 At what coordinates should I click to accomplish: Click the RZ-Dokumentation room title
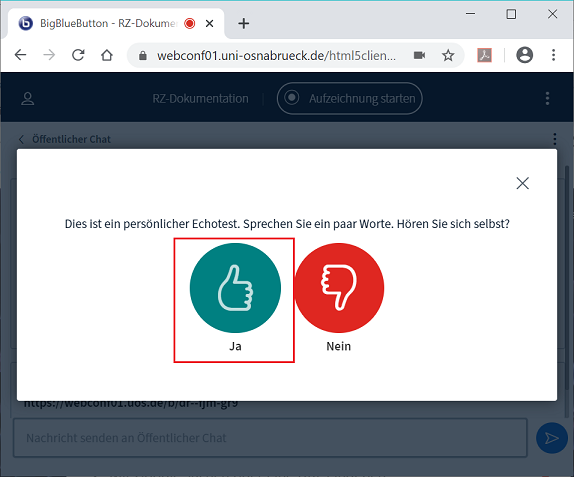[201, 98]
